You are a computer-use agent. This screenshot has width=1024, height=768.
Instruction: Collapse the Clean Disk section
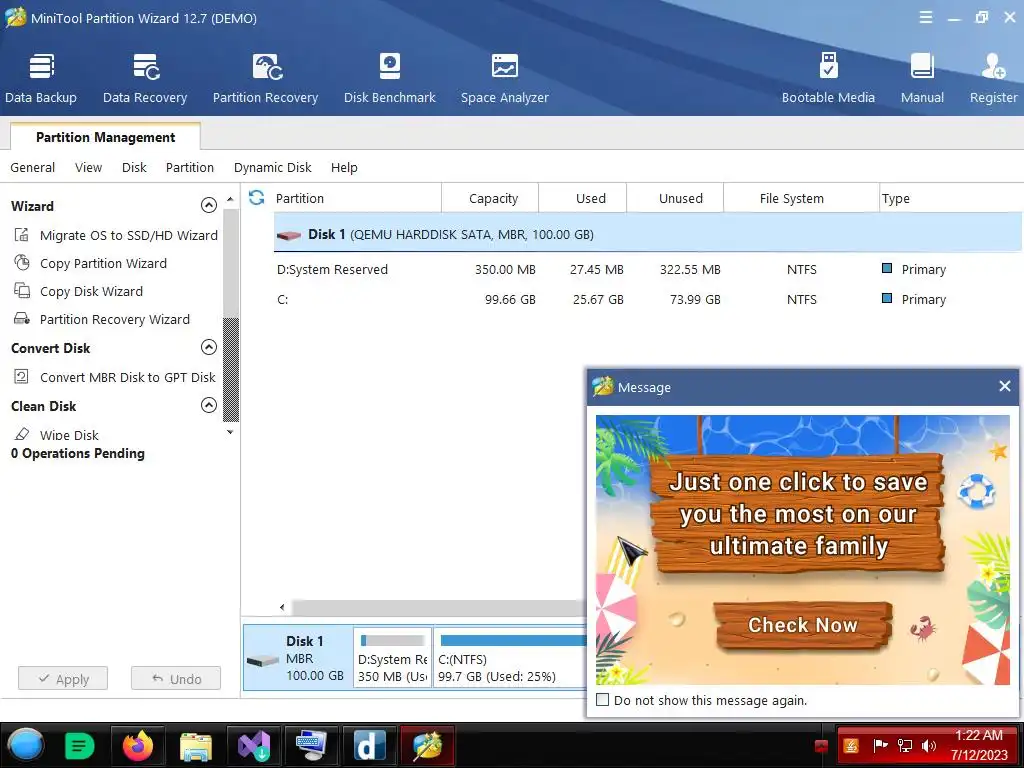[x=208, y=406]
